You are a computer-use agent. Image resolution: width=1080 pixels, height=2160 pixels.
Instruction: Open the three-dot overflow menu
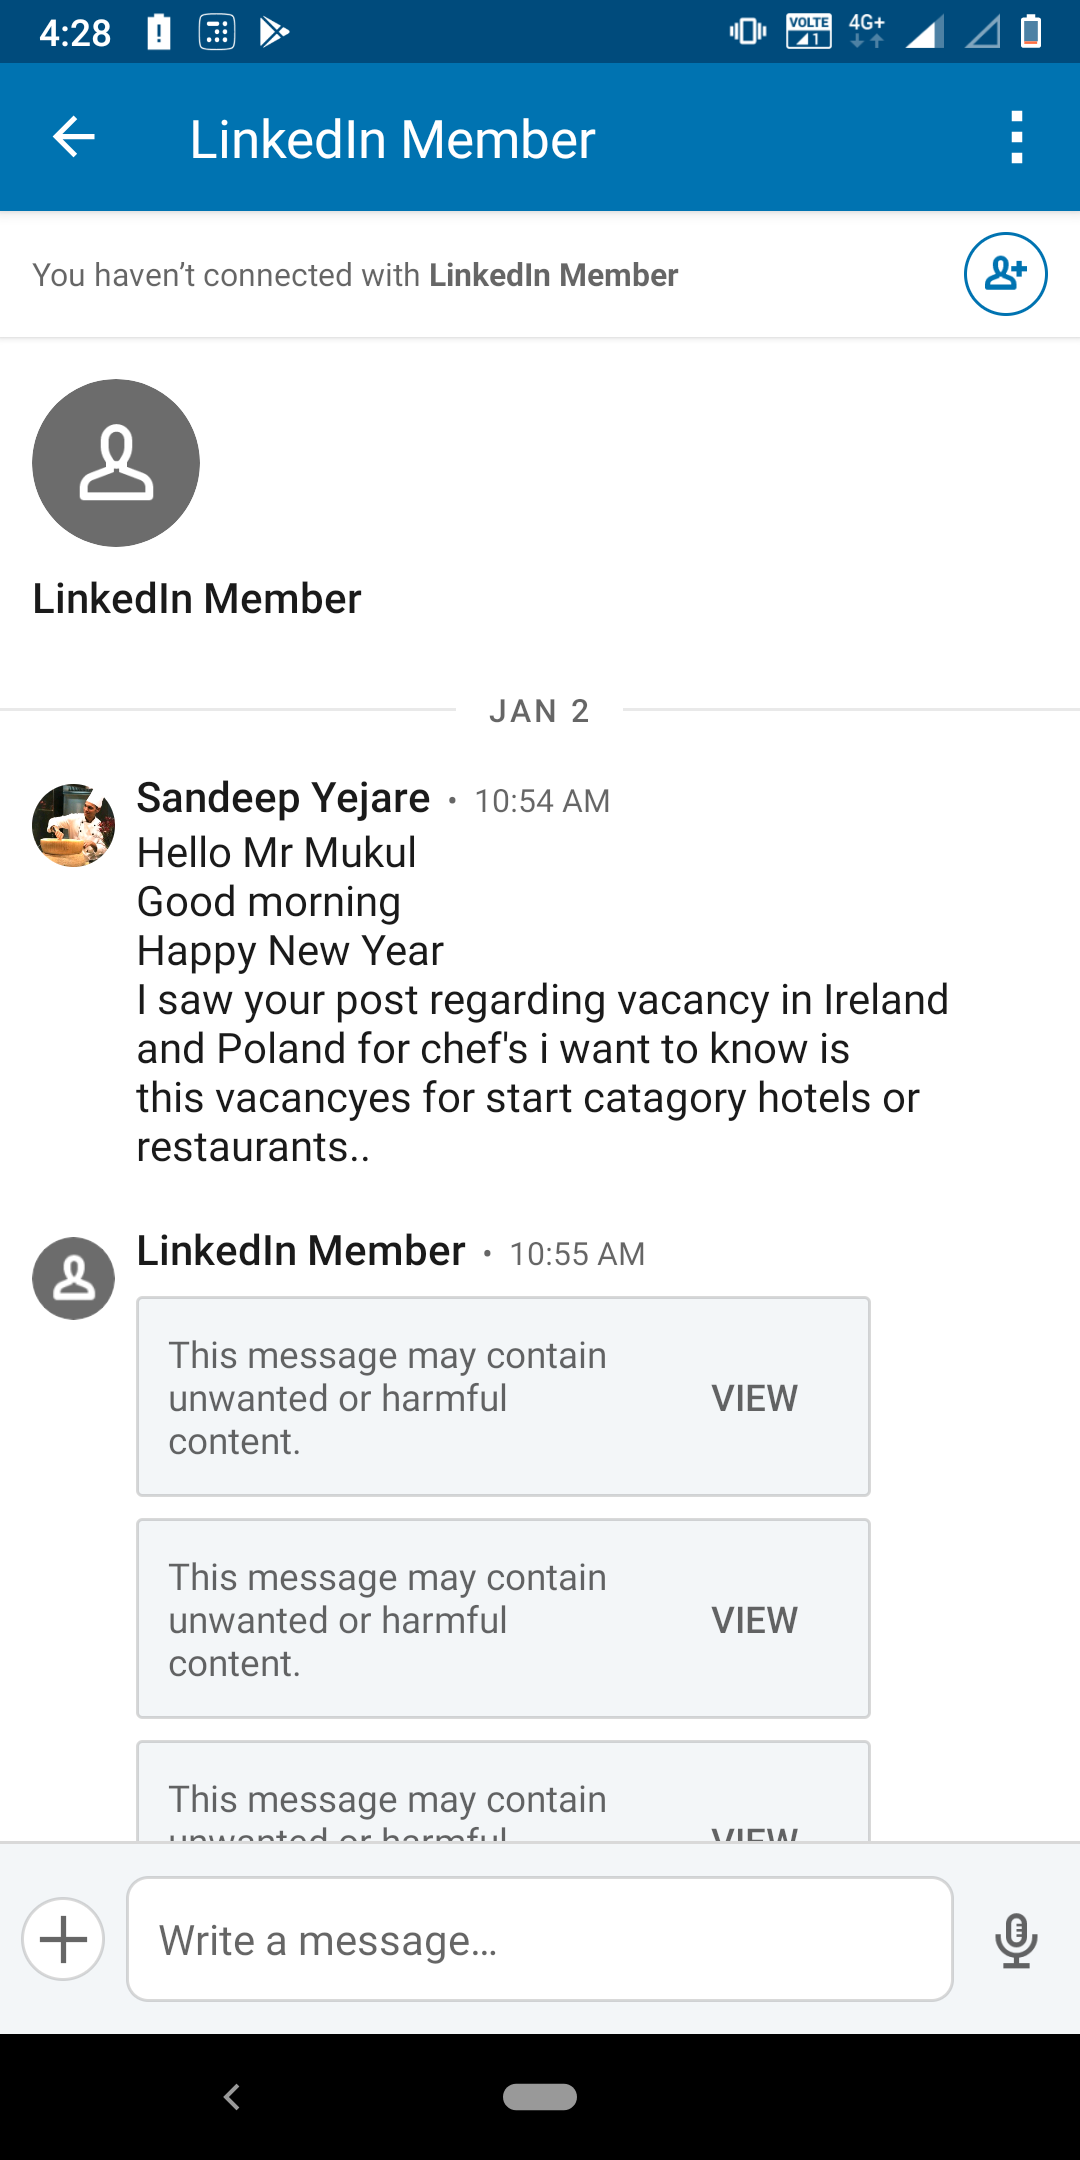point(1016,137)
